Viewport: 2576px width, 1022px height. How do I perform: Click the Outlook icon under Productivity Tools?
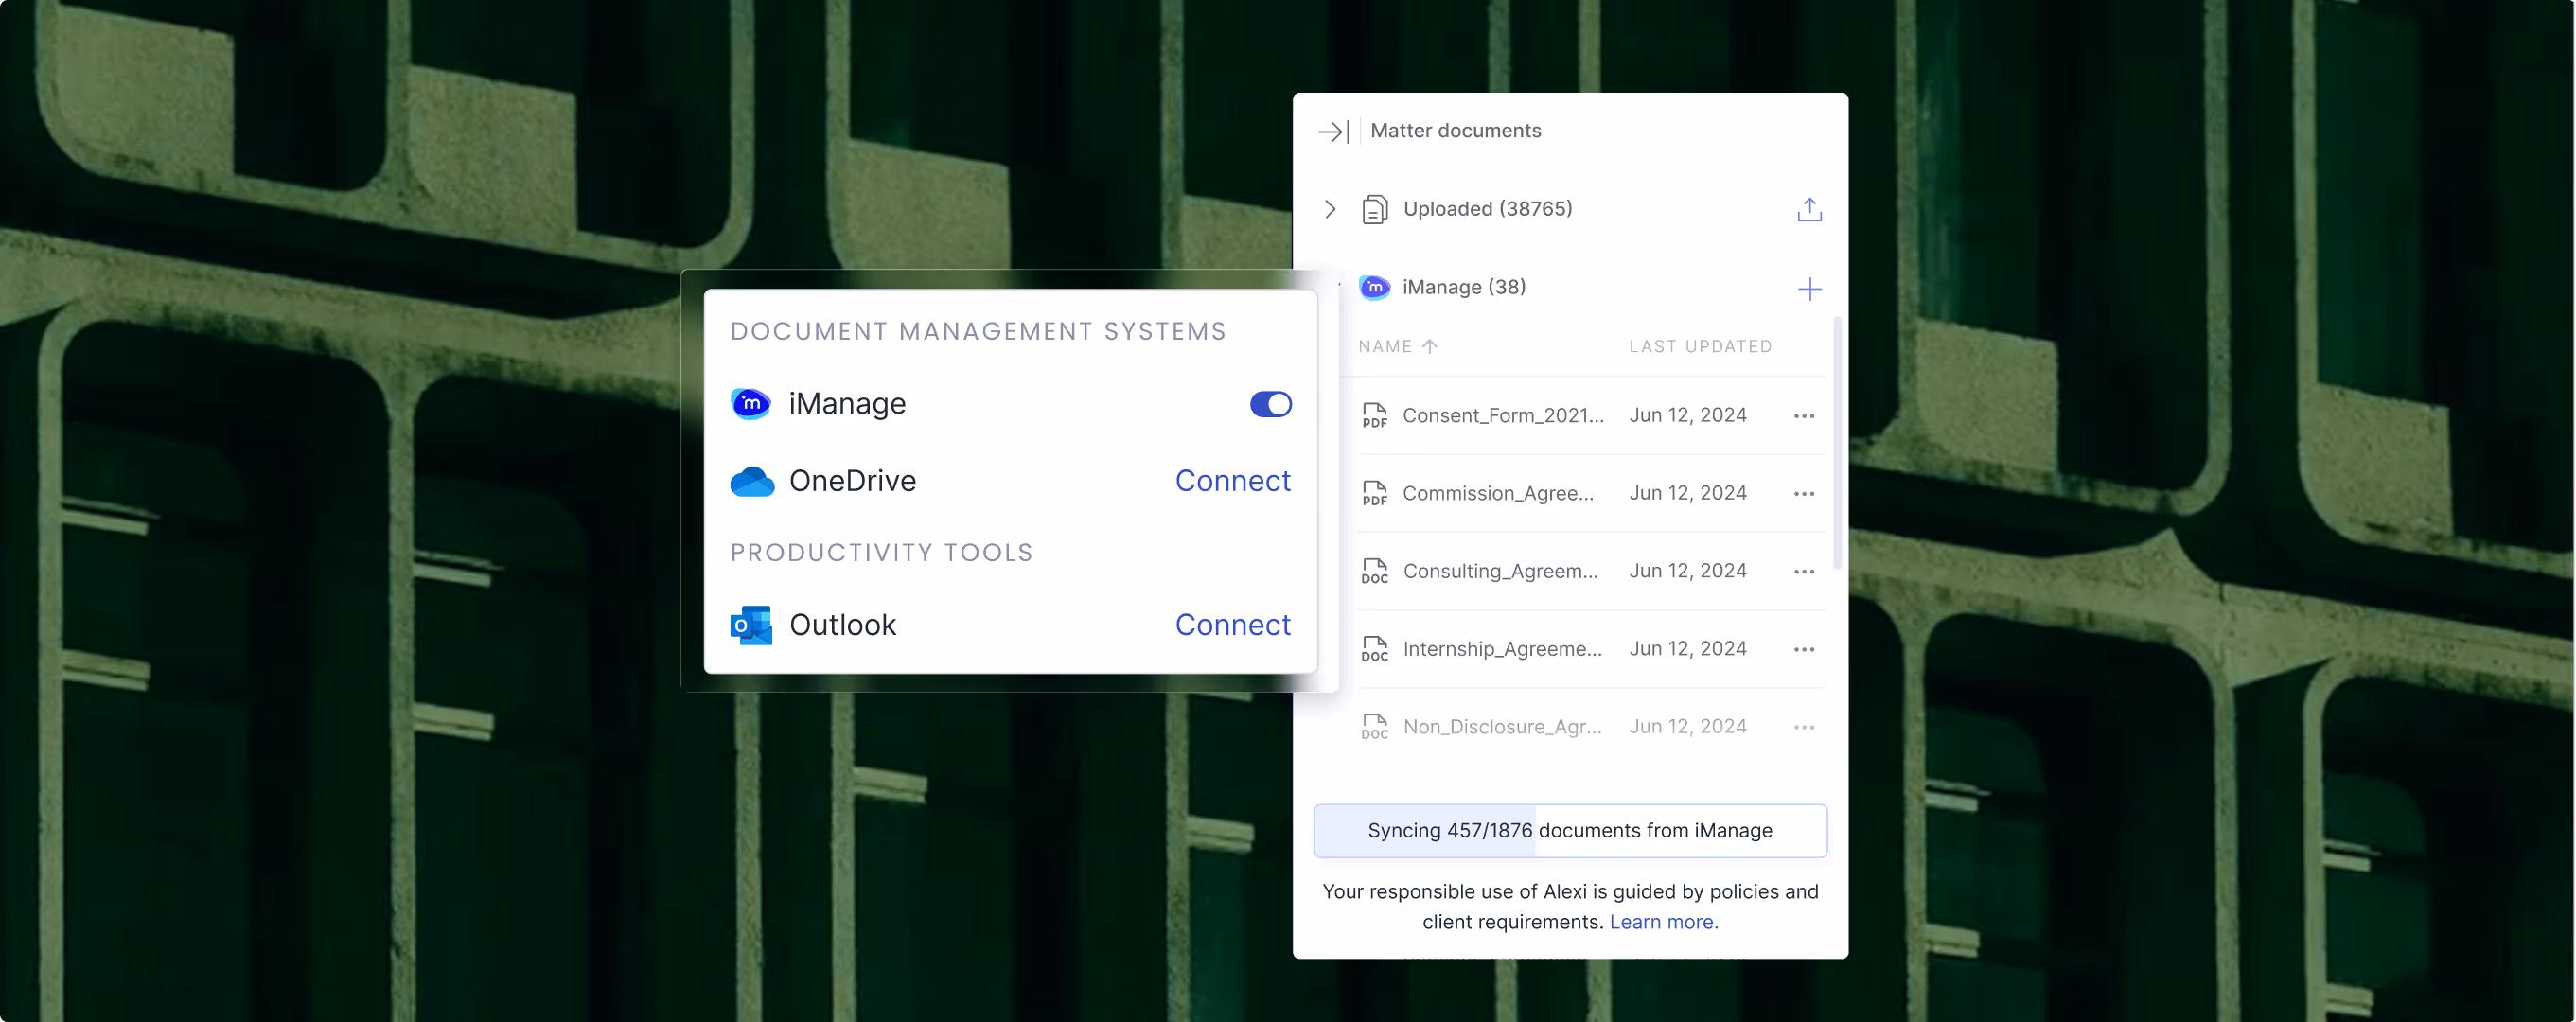point(750,624)
